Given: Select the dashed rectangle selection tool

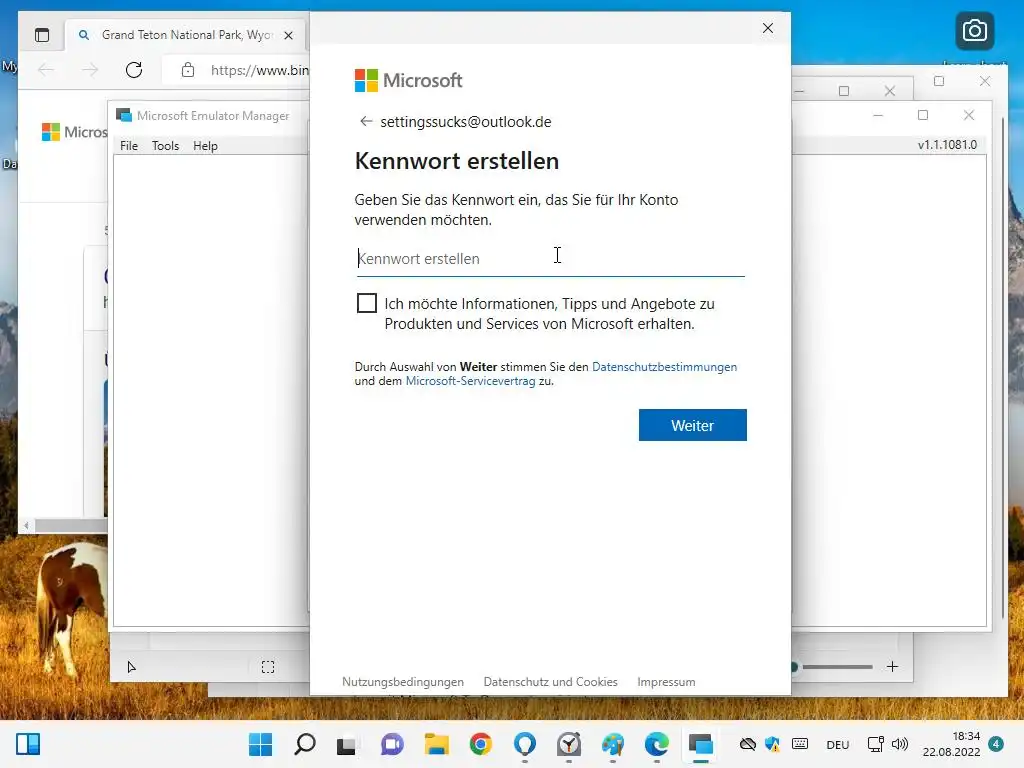Looking at the screenshot, I should point(268,667).
